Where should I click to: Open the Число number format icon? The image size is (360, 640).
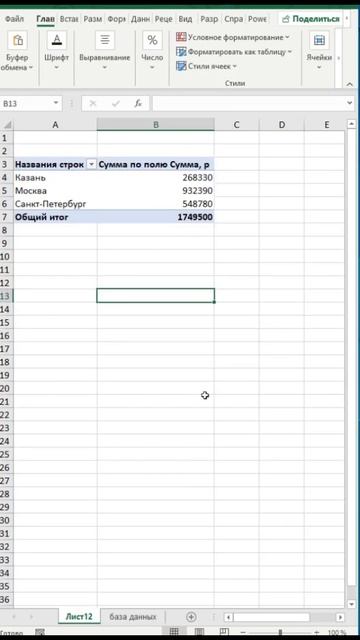click(152, 41)
